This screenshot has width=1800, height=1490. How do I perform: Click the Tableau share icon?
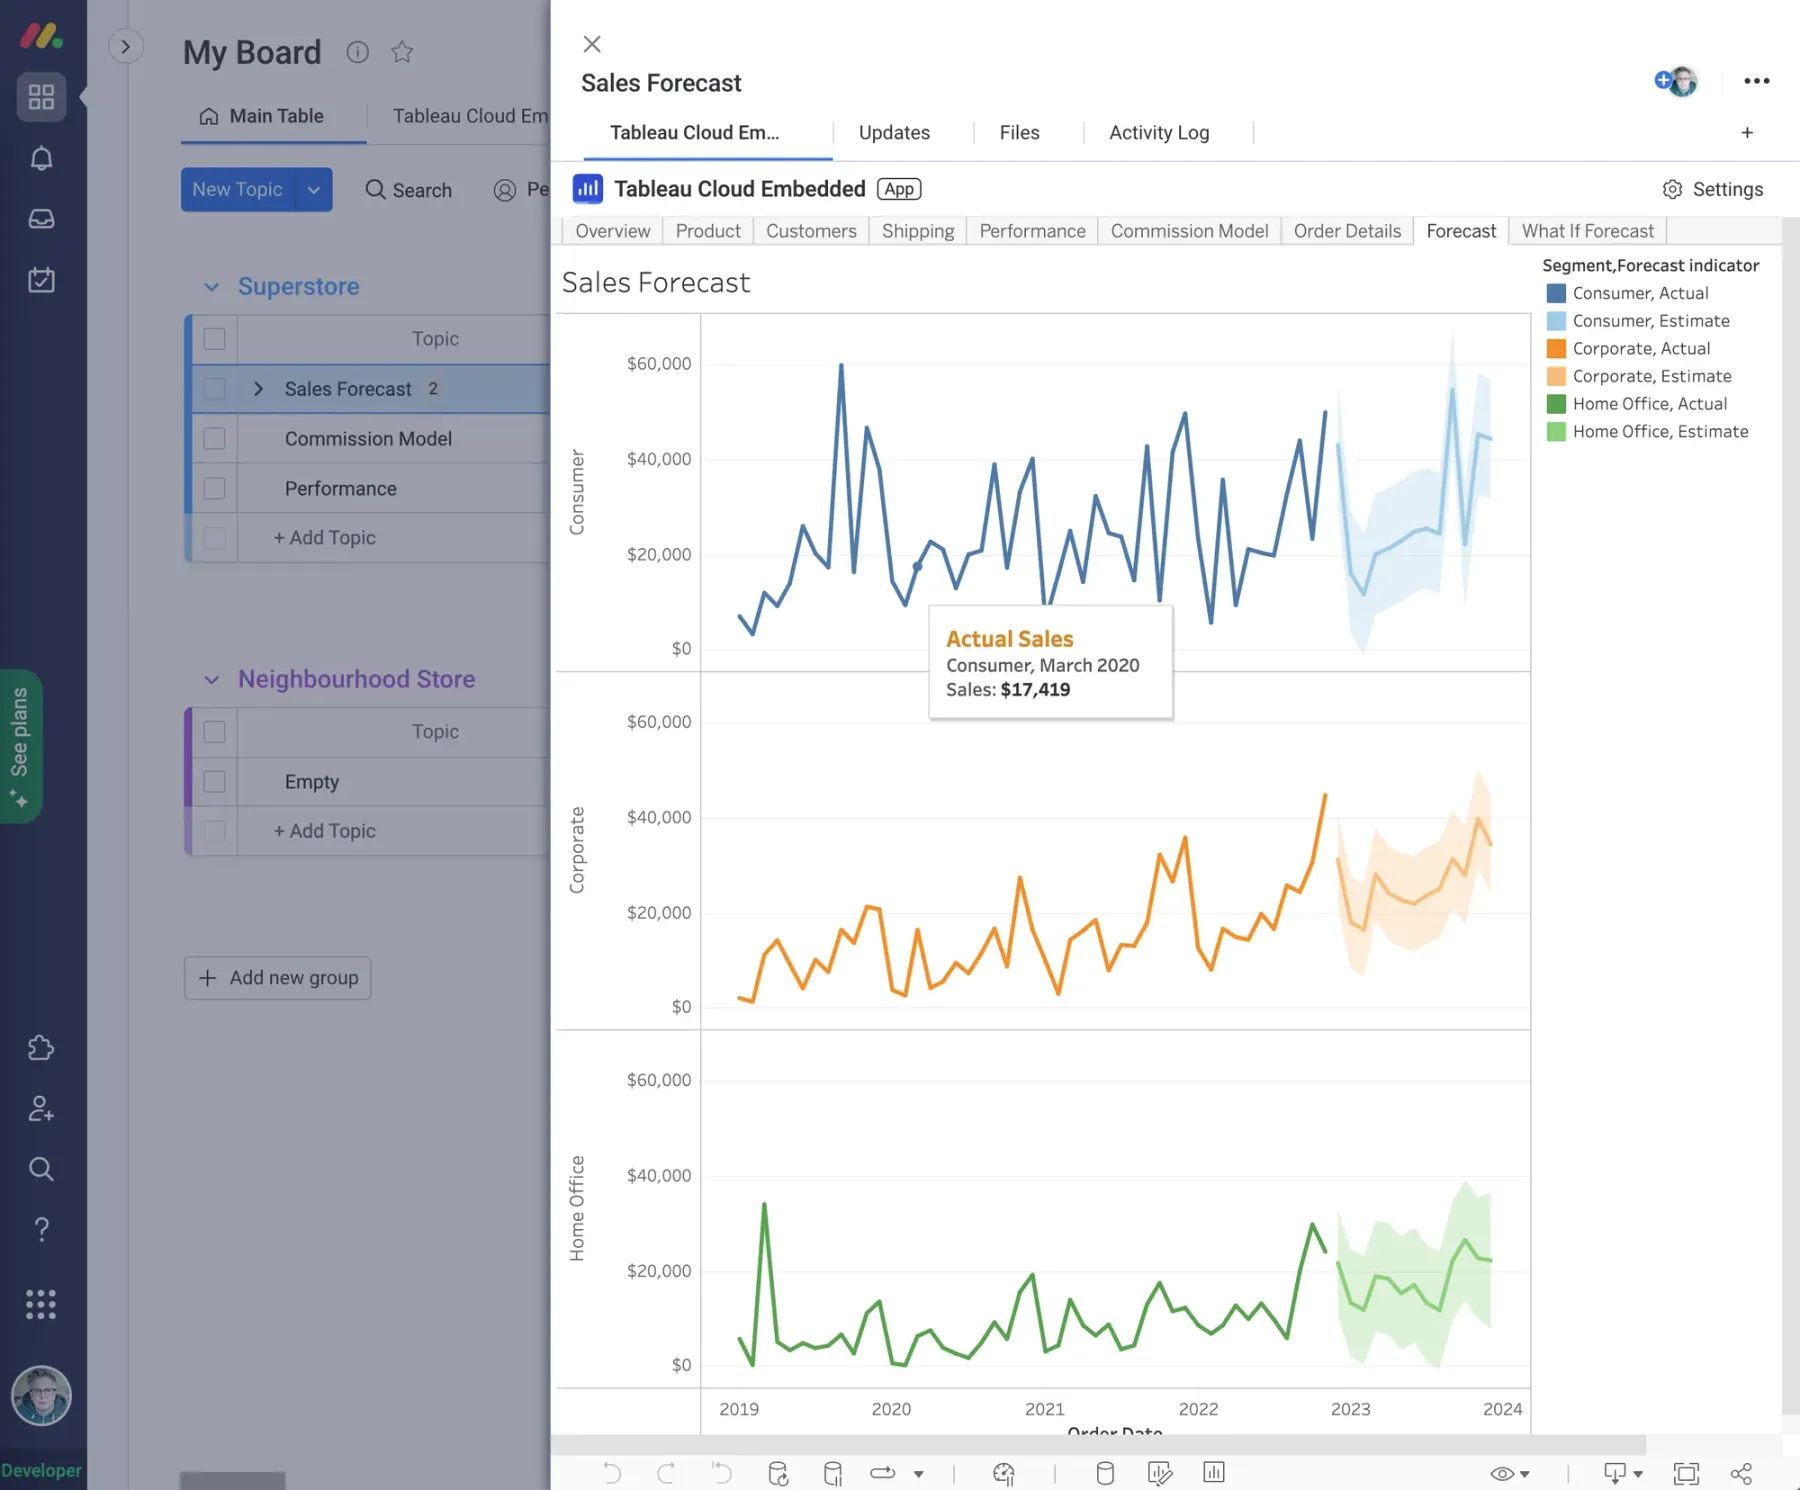pyautogui.click(x=1741, y=1473)
